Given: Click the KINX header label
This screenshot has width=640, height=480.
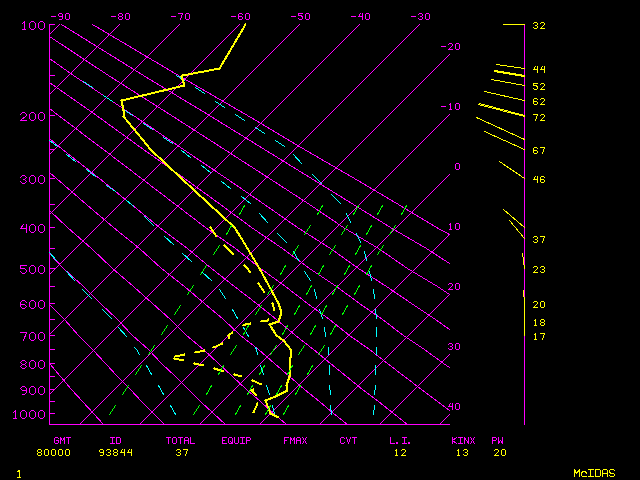Looking at the screenshot, I should coord(462,440).
